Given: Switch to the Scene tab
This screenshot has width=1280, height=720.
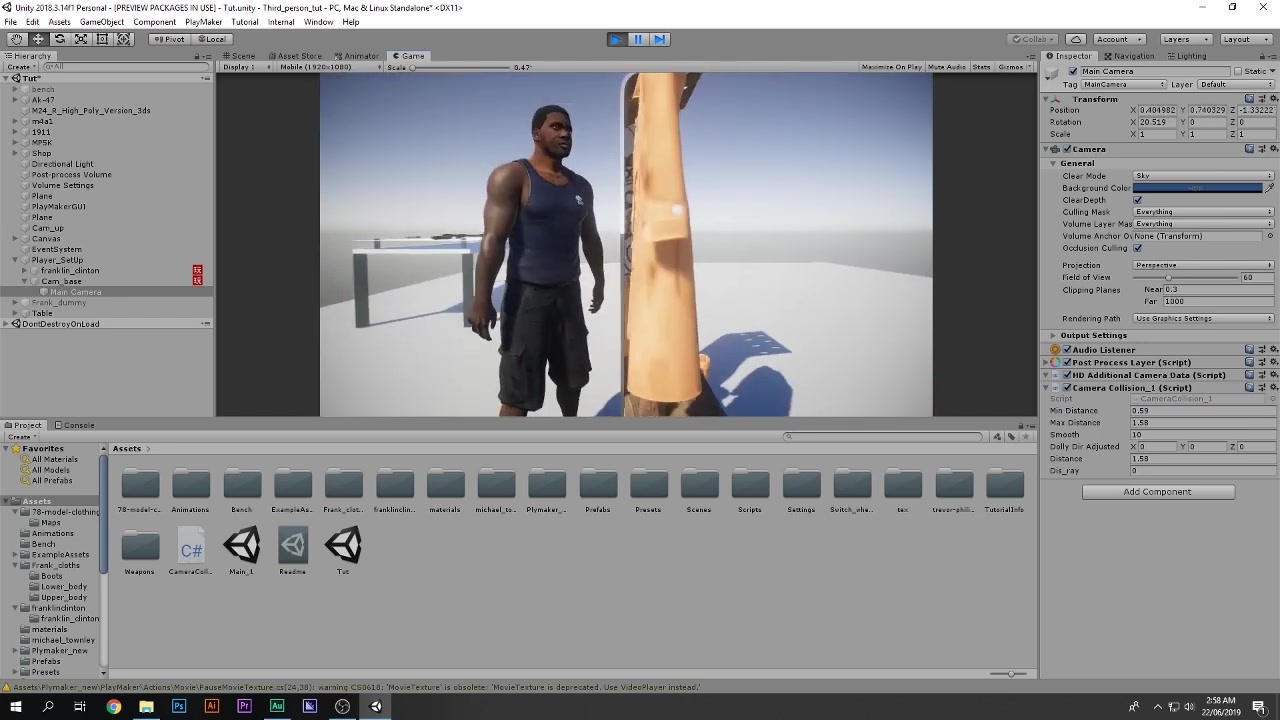Looking at the screenshot, I should (239, 56).
